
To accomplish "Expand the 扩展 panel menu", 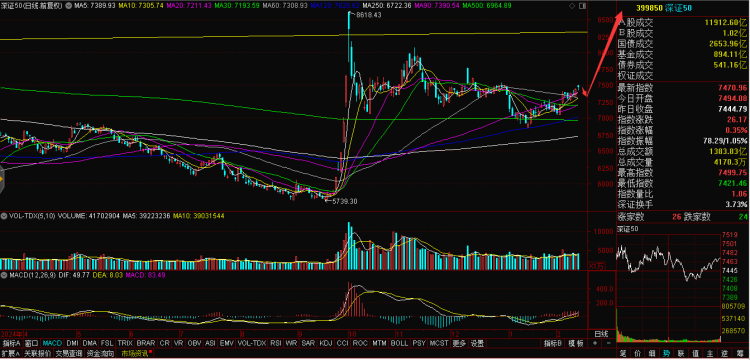I will click(x=11, y=354).
